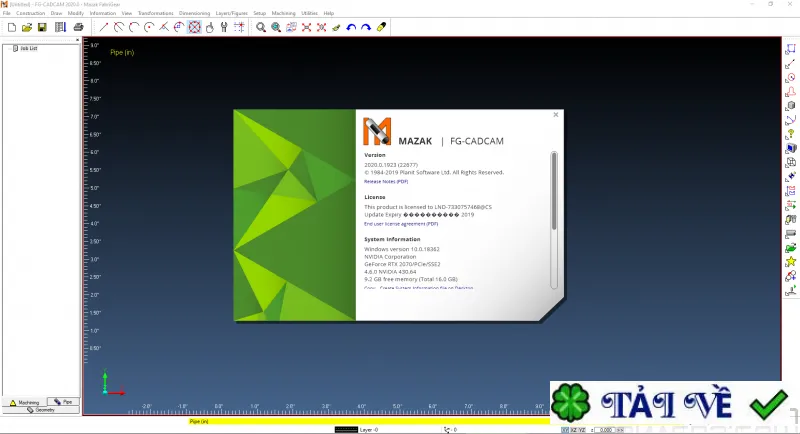Click the job list table toolbar icon

pyautogui.click(x=60, y=28)
